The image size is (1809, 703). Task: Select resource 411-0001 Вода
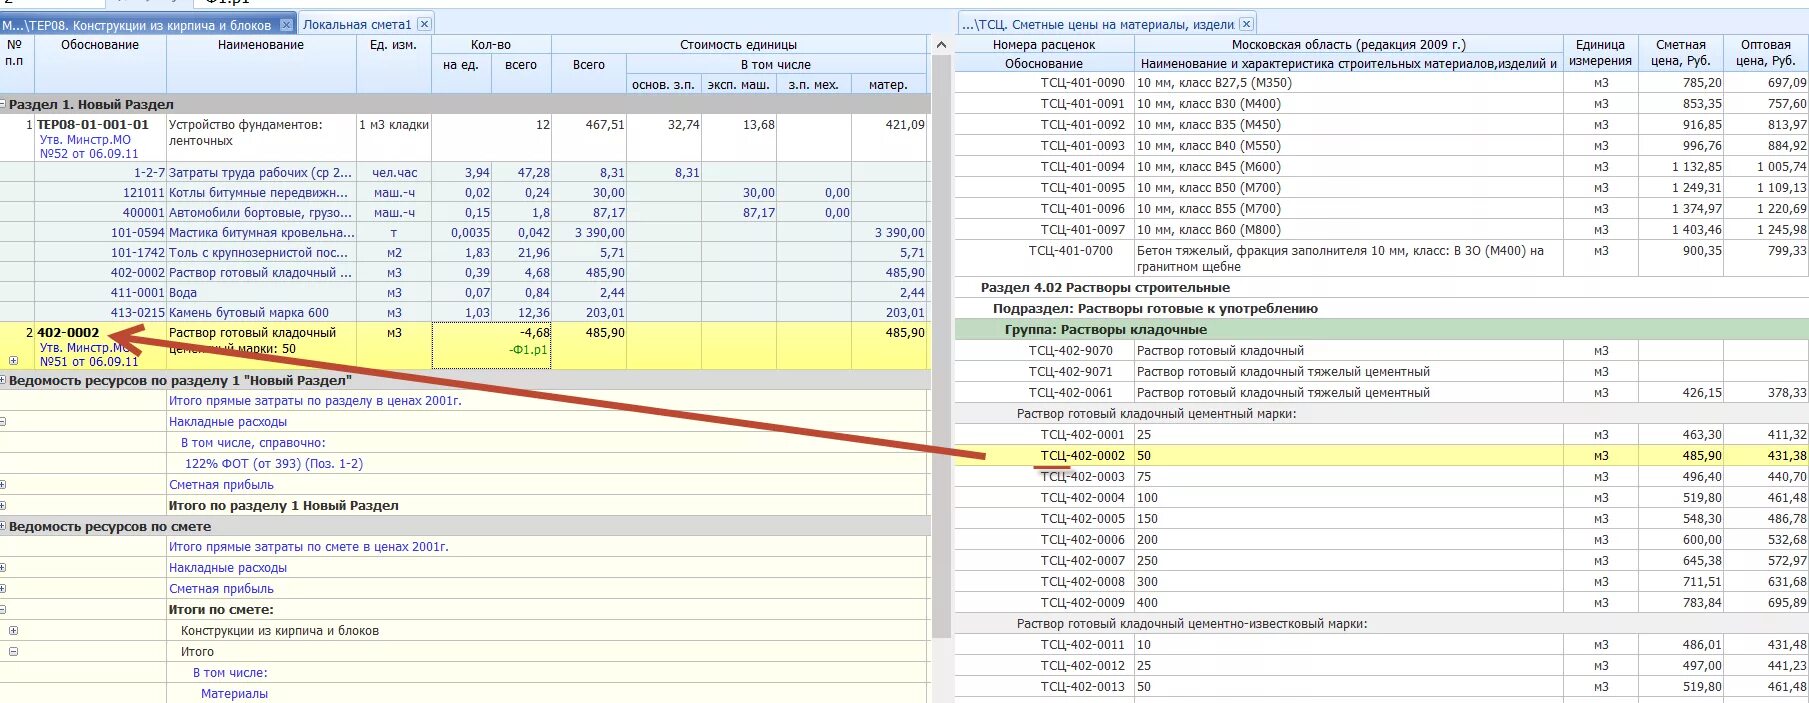465,293
